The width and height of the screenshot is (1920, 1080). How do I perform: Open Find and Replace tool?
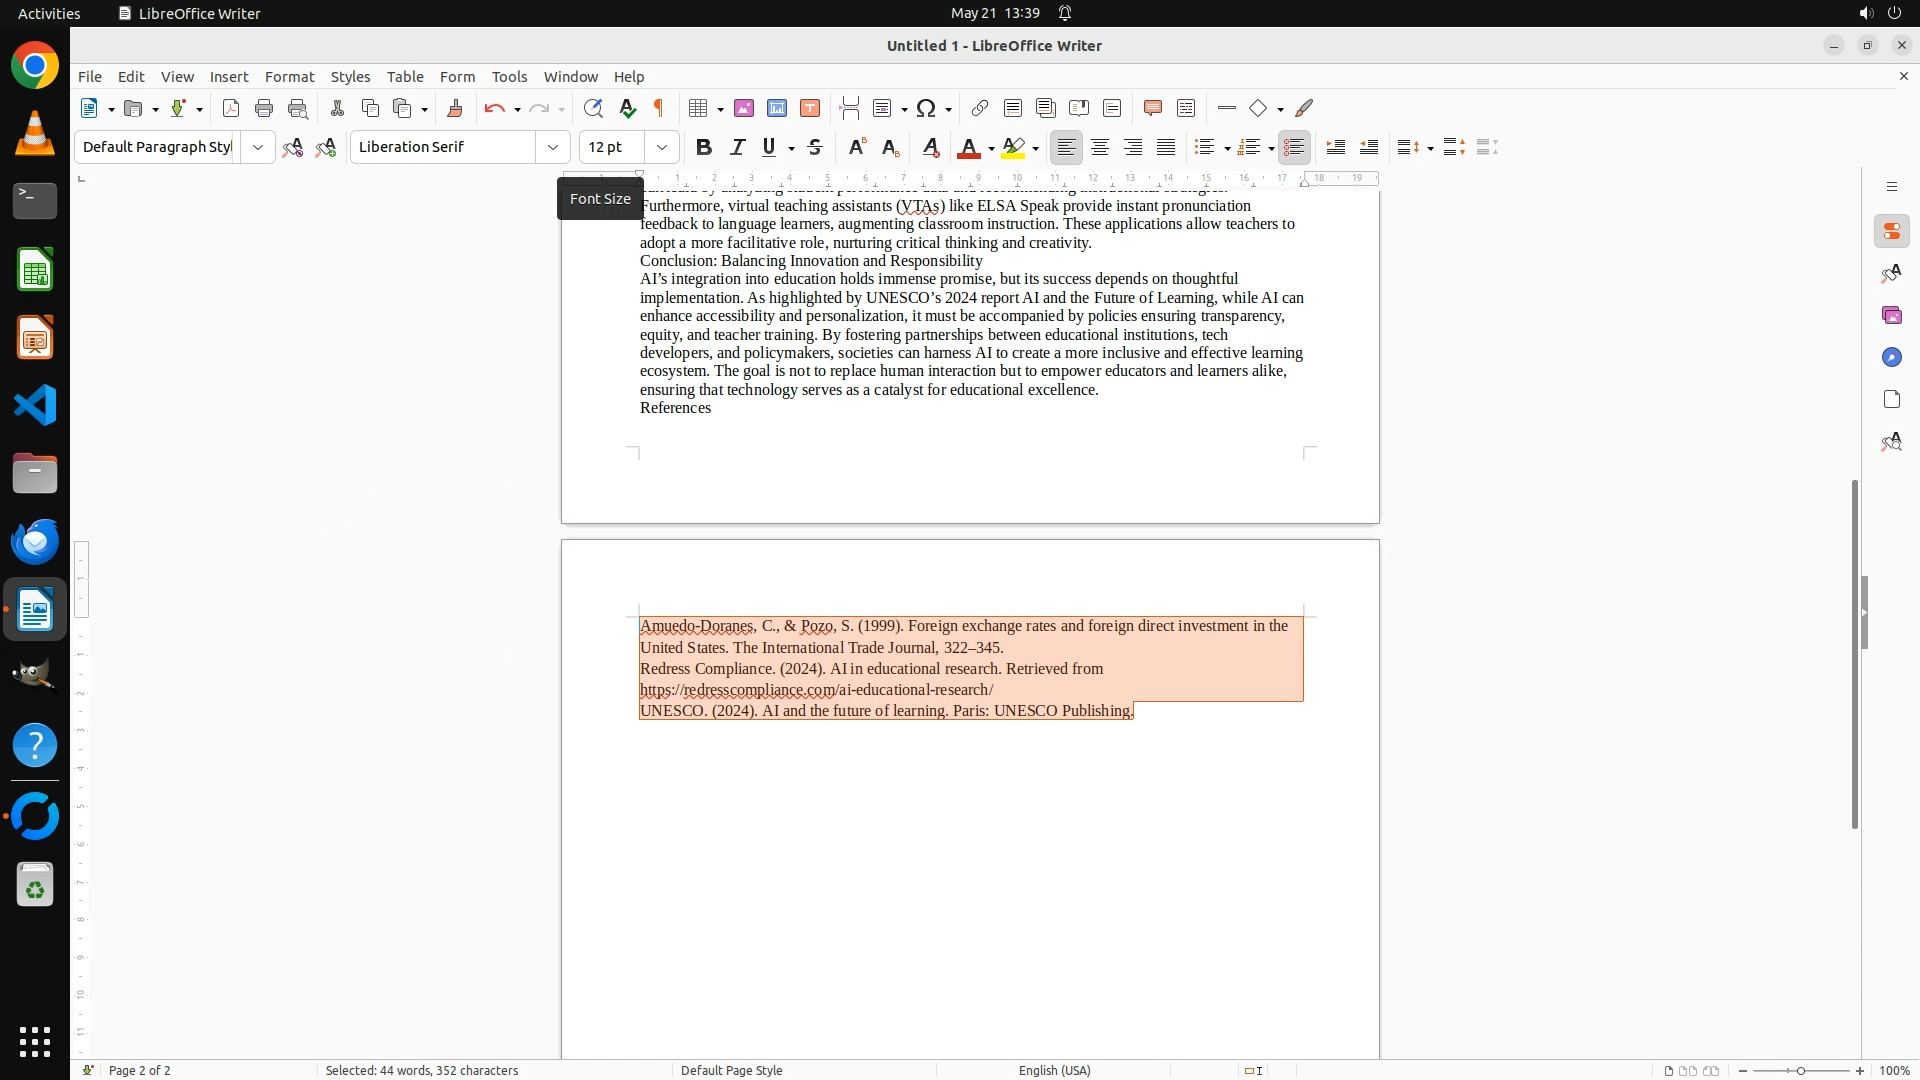[x=593, y=109]
